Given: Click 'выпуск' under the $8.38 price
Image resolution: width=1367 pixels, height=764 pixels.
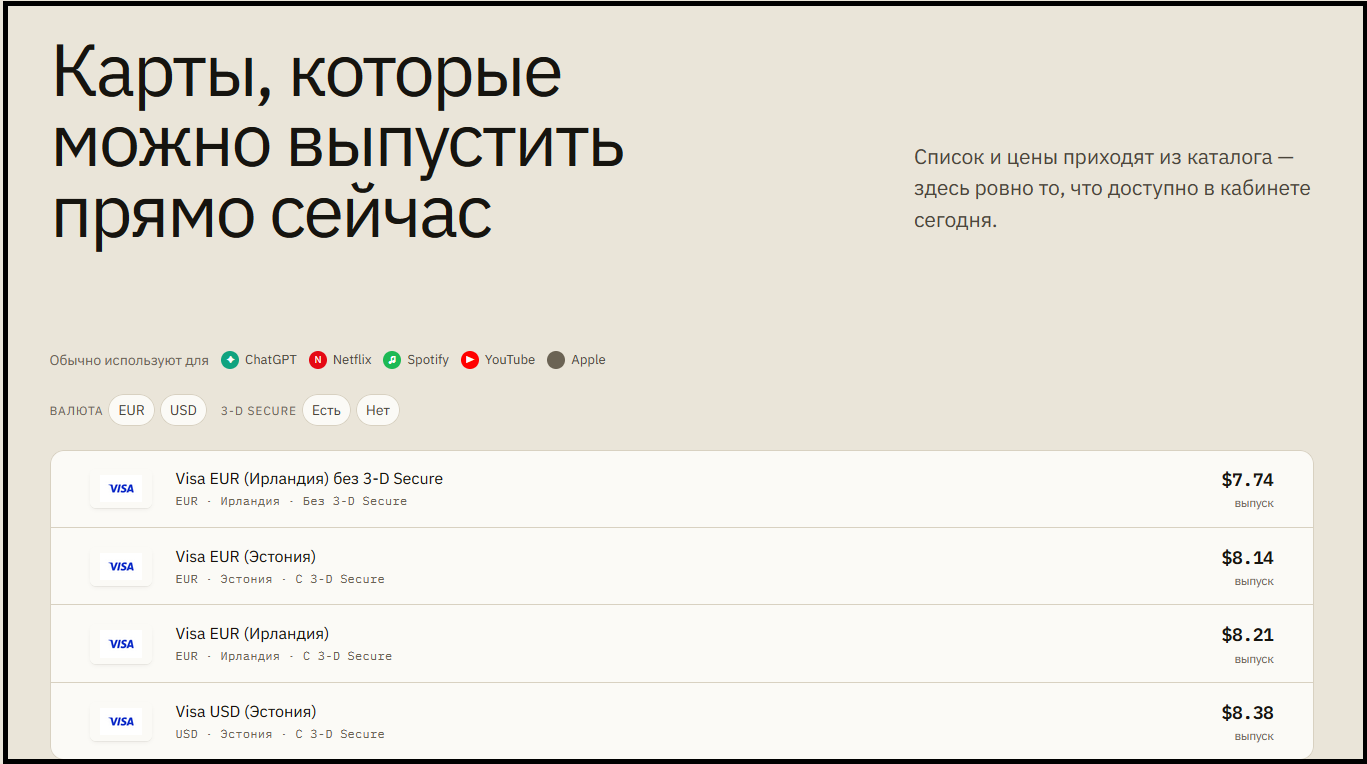Looking at the screenshot, I should (x=1254, y=736).
